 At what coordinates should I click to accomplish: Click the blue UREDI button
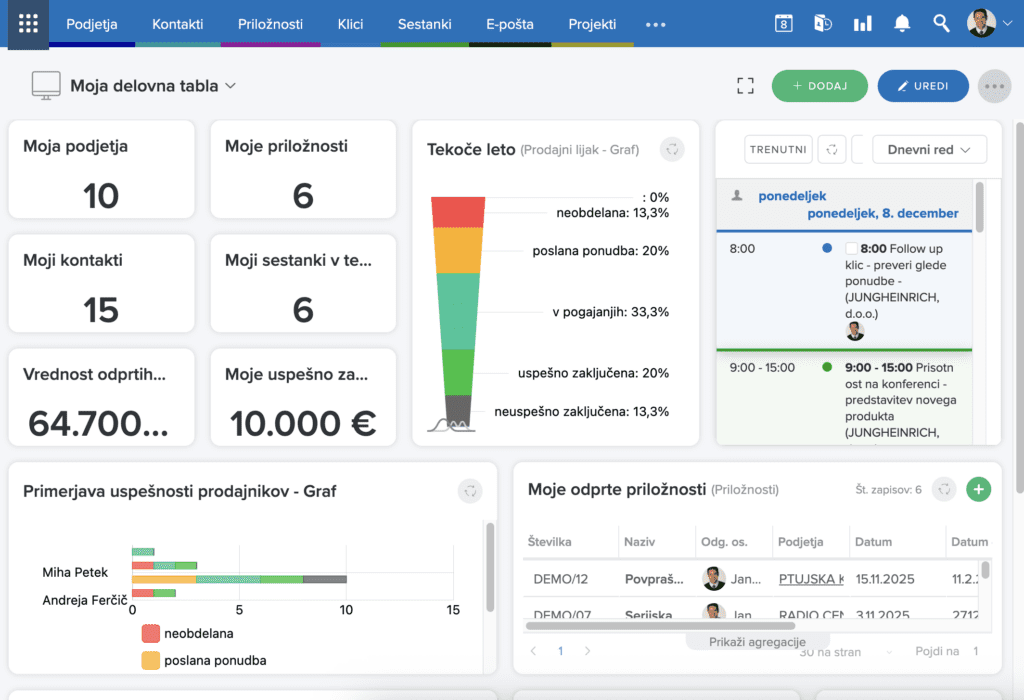[923, 86]
